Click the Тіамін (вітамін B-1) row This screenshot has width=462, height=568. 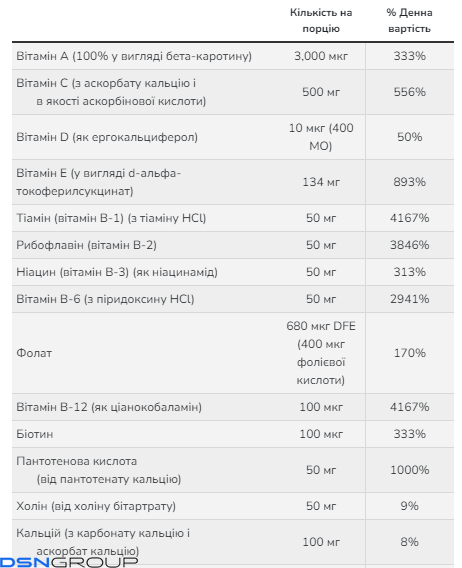233,218
